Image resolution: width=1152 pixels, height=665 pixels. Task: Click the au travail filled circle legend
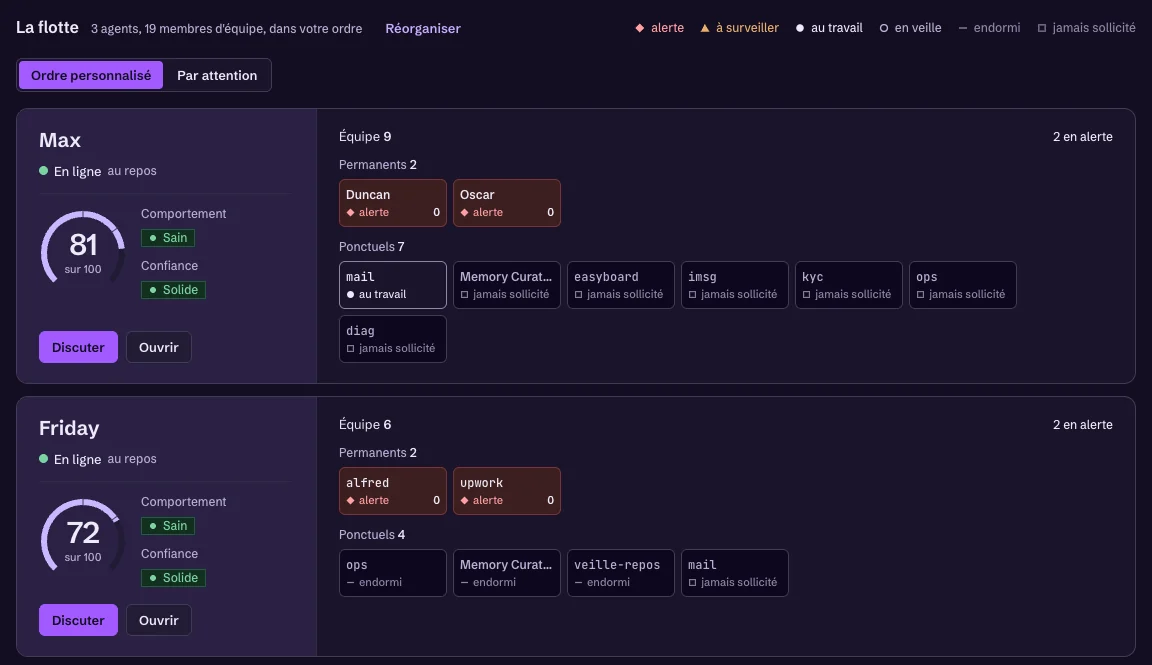[800, 28]
